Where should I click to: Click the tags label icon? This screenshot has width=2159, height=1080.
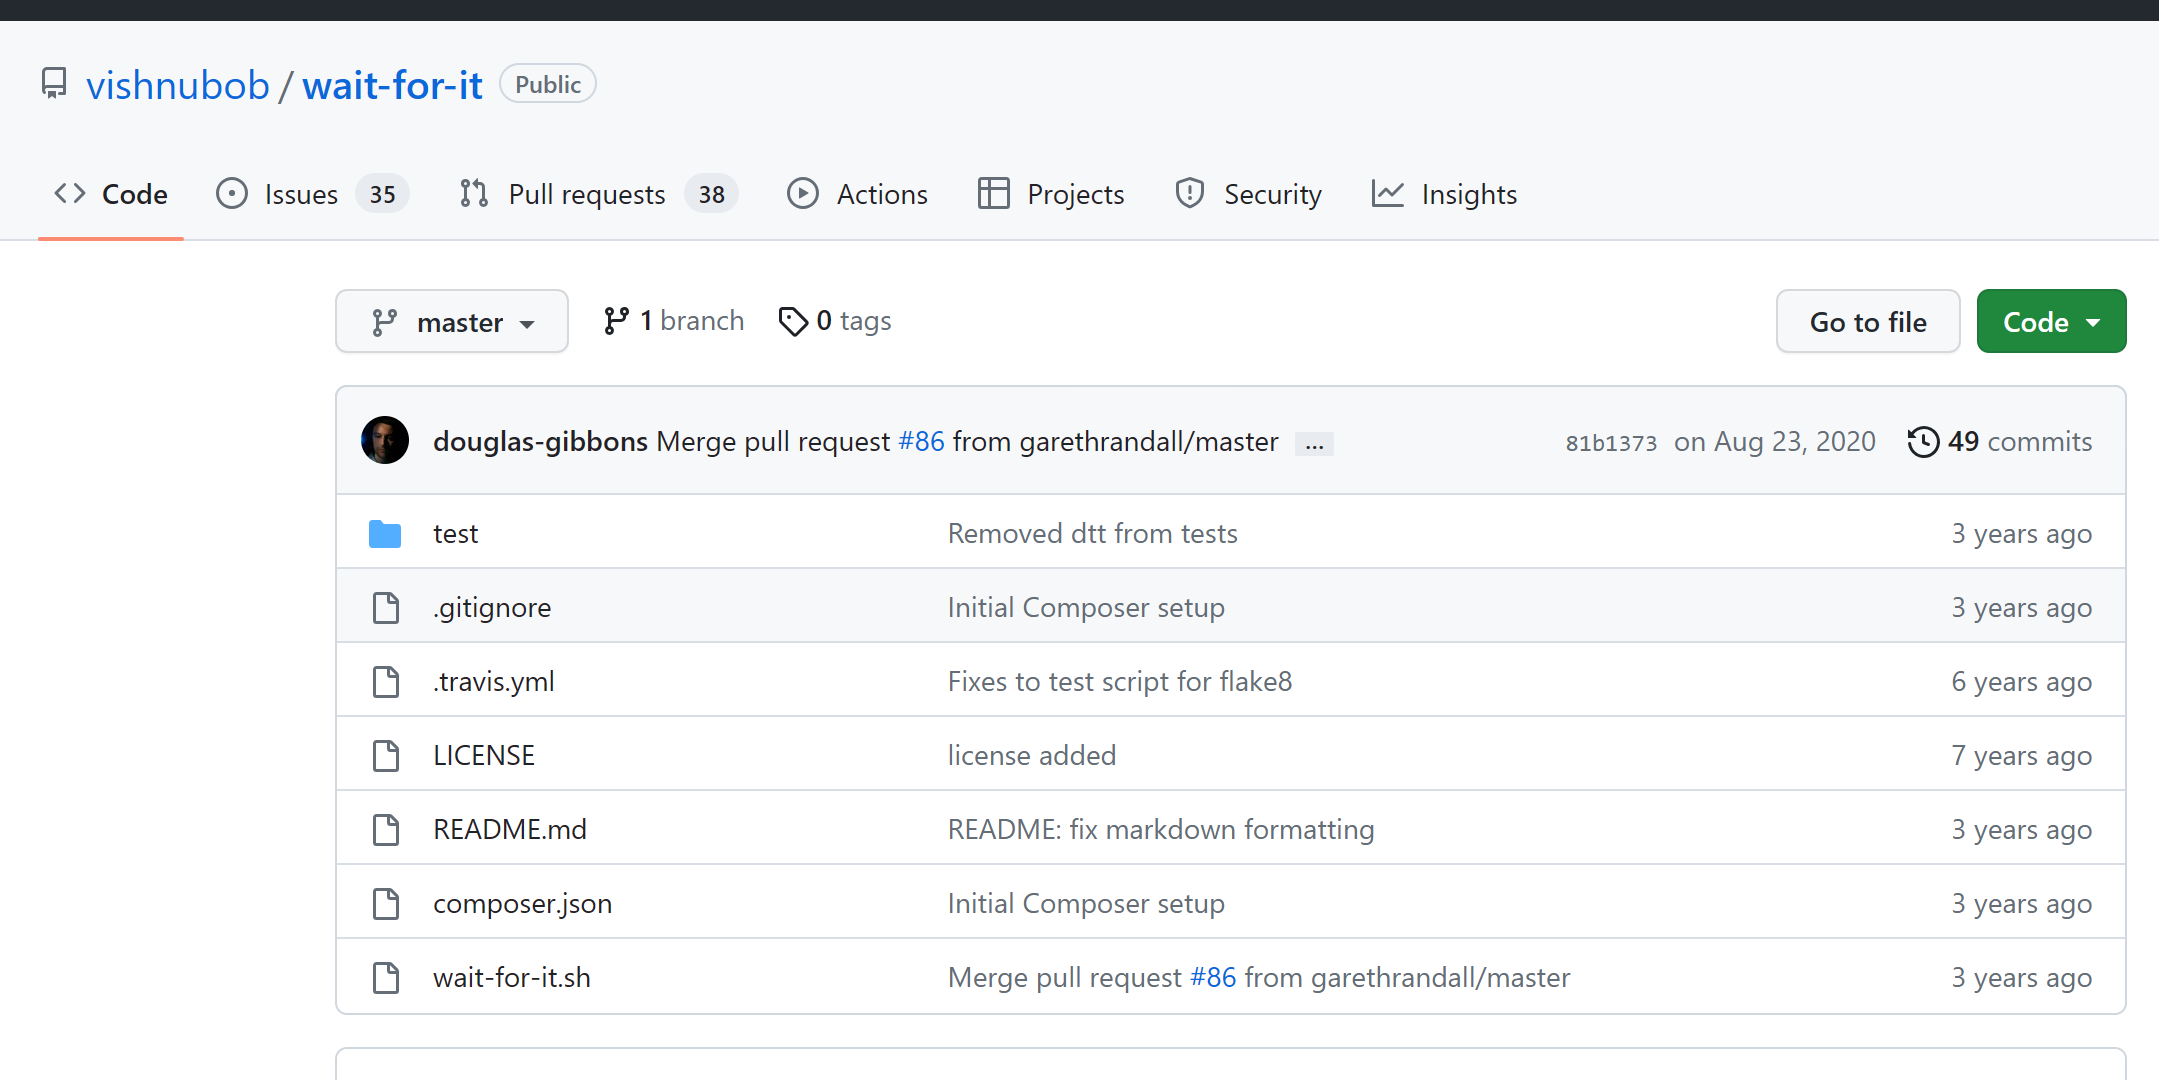[794, 320]
